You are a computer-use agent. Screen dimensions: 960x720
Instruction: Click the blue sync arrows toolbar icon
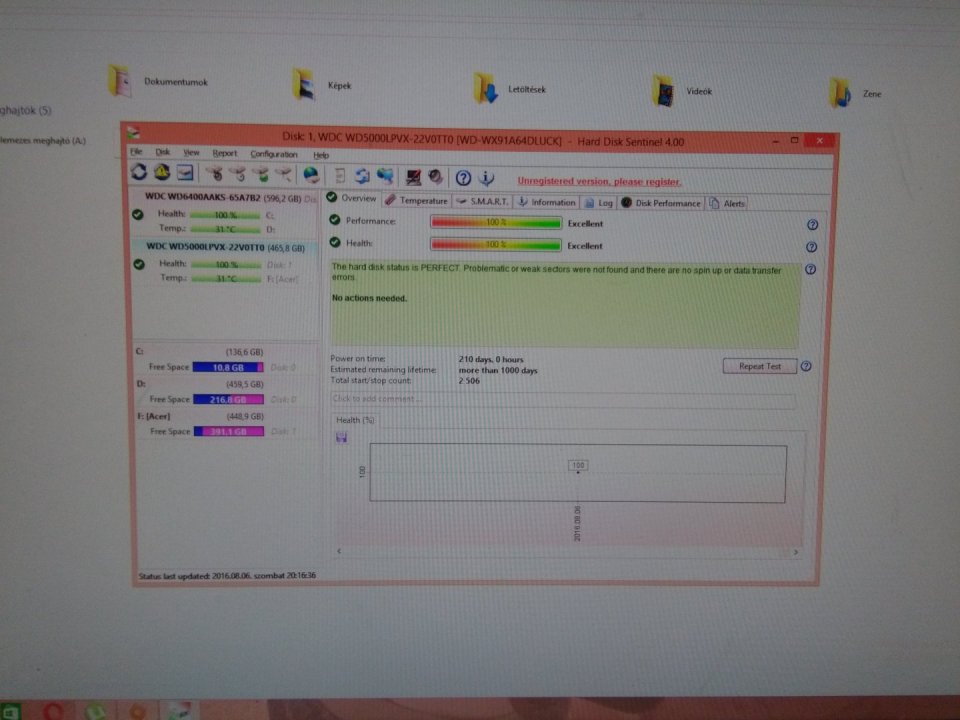point(362,177)
